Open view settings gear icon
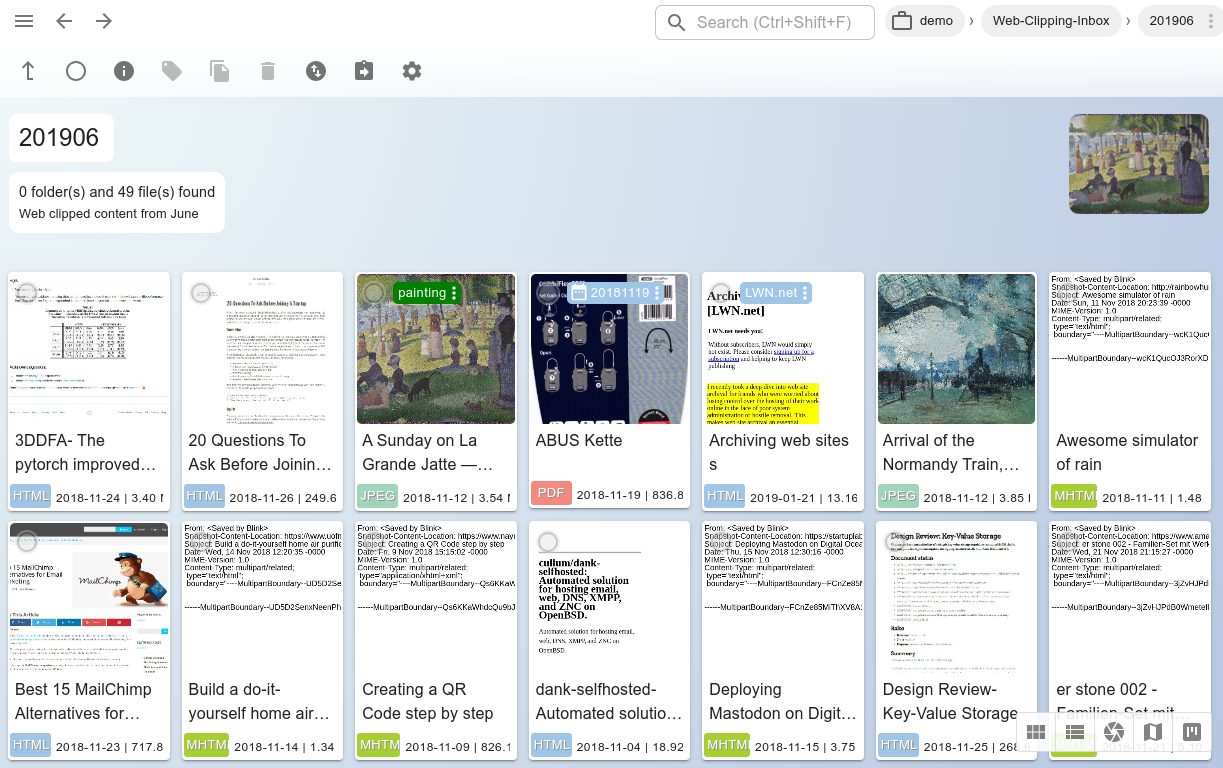Screen dimensions: 1223x768 pos(412,71)
